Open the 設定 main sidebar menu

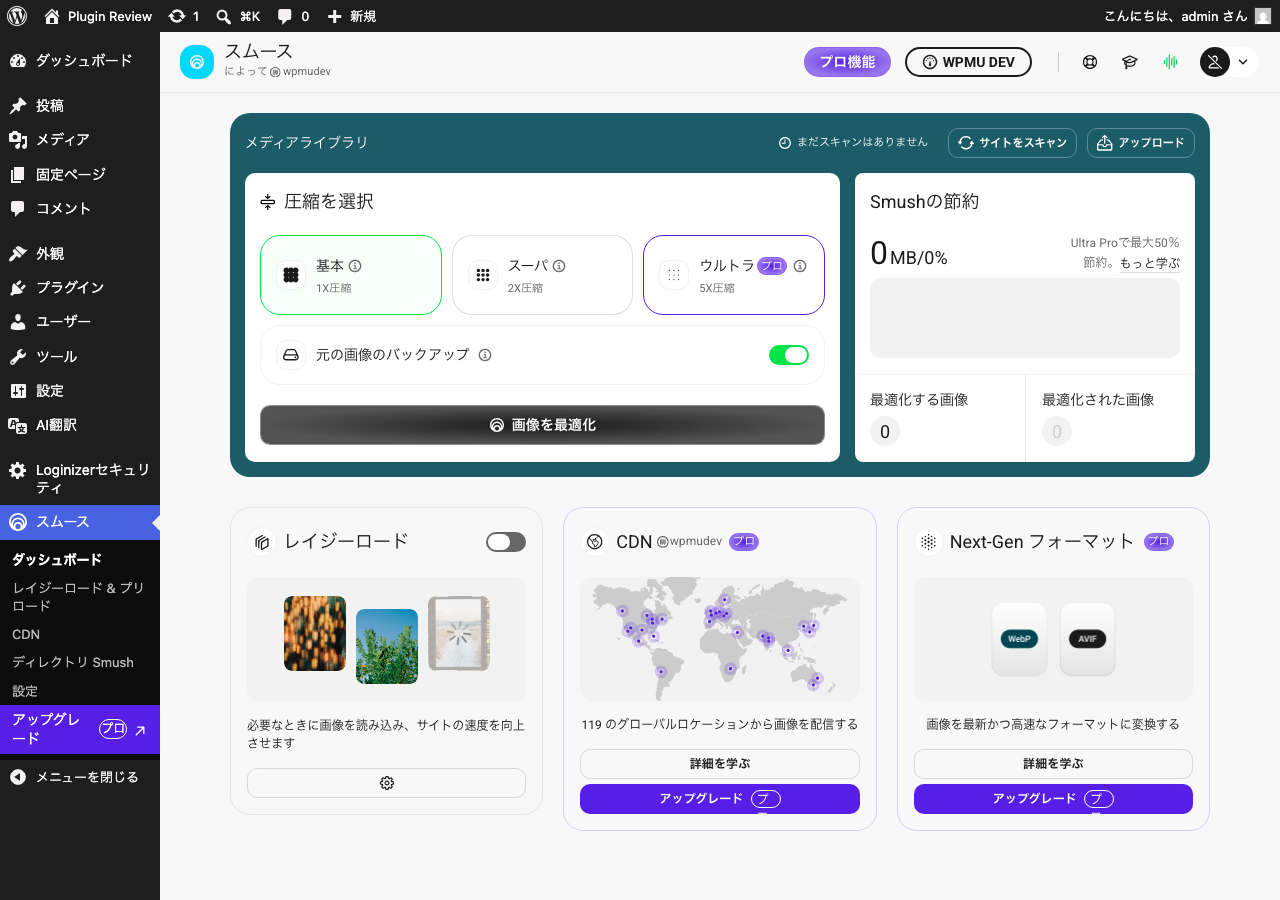(x=80, y=391)
